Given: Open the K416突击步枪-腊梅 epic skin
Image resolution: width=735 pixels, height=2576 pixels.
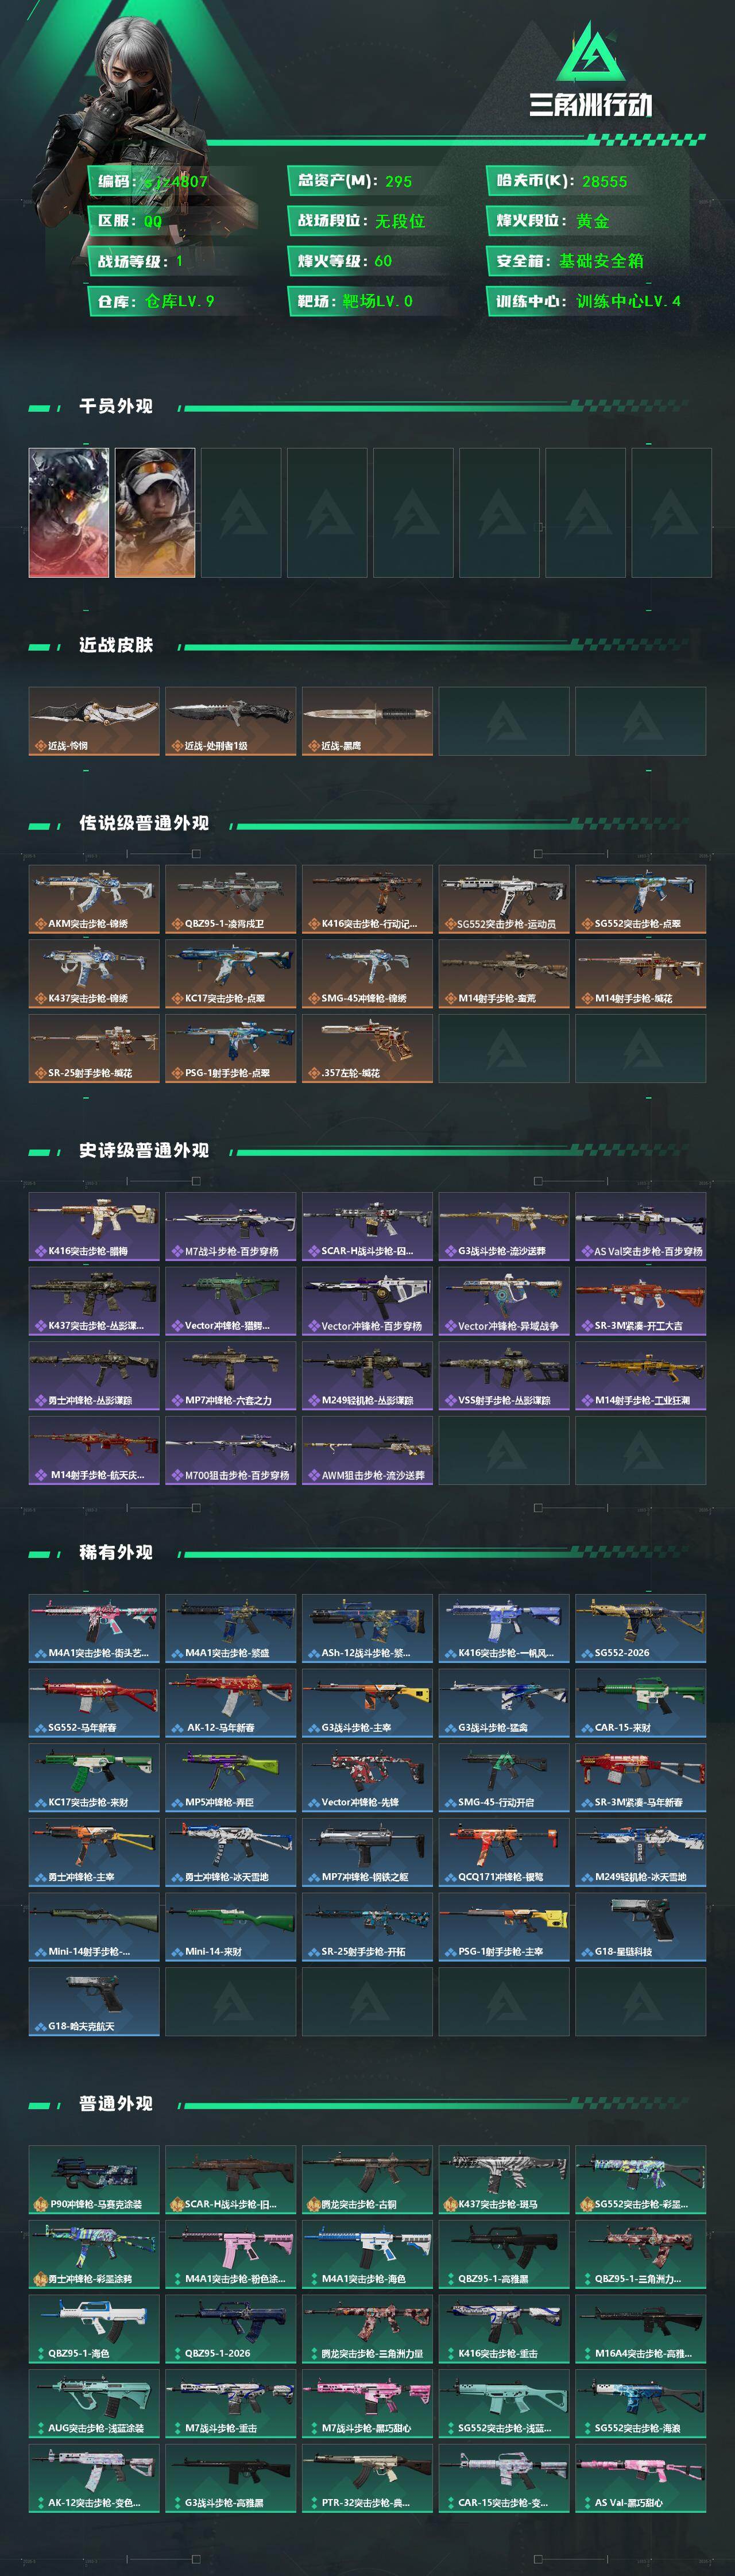Looking at the screenshot, I should [x=94, y=1226].
